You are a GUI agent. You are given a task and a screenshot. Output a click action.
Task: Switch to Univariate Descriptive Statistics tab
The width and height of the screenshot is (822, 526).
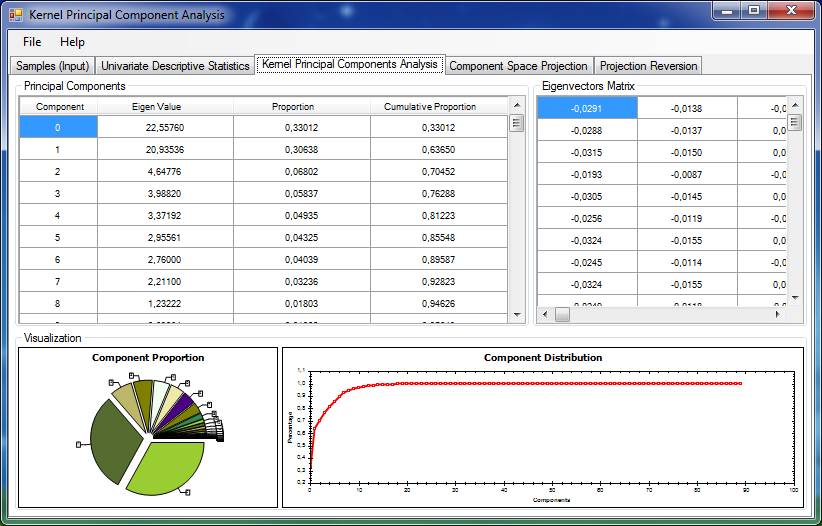pyautogui.click(x=175, y=66)
